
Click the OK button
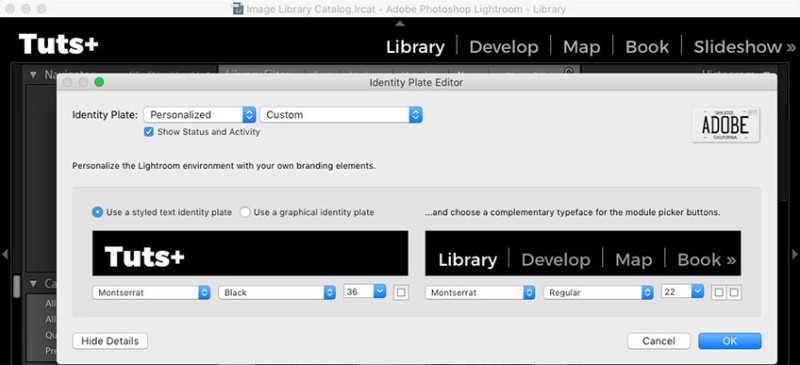click(730, 341)
